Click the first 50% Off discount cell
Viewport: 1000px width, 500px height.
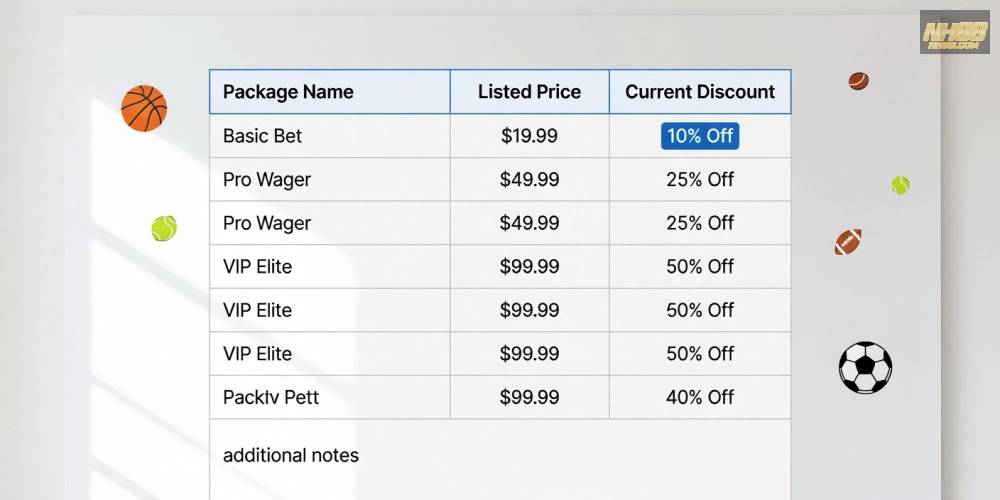(x=700, y=267)
